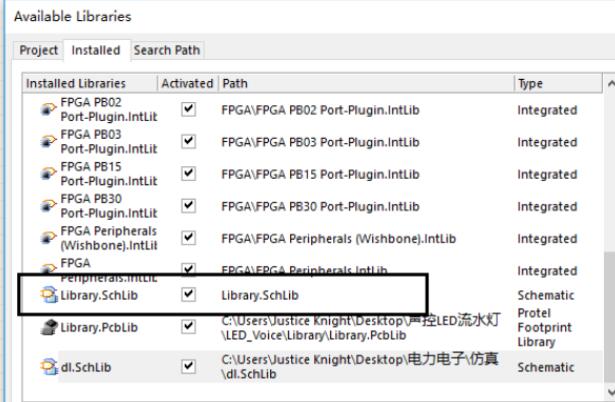Click the vertical scrollbar thumb
Viewport: 615px width, 402px height.
pyautogui.click(x=610, y=316)
